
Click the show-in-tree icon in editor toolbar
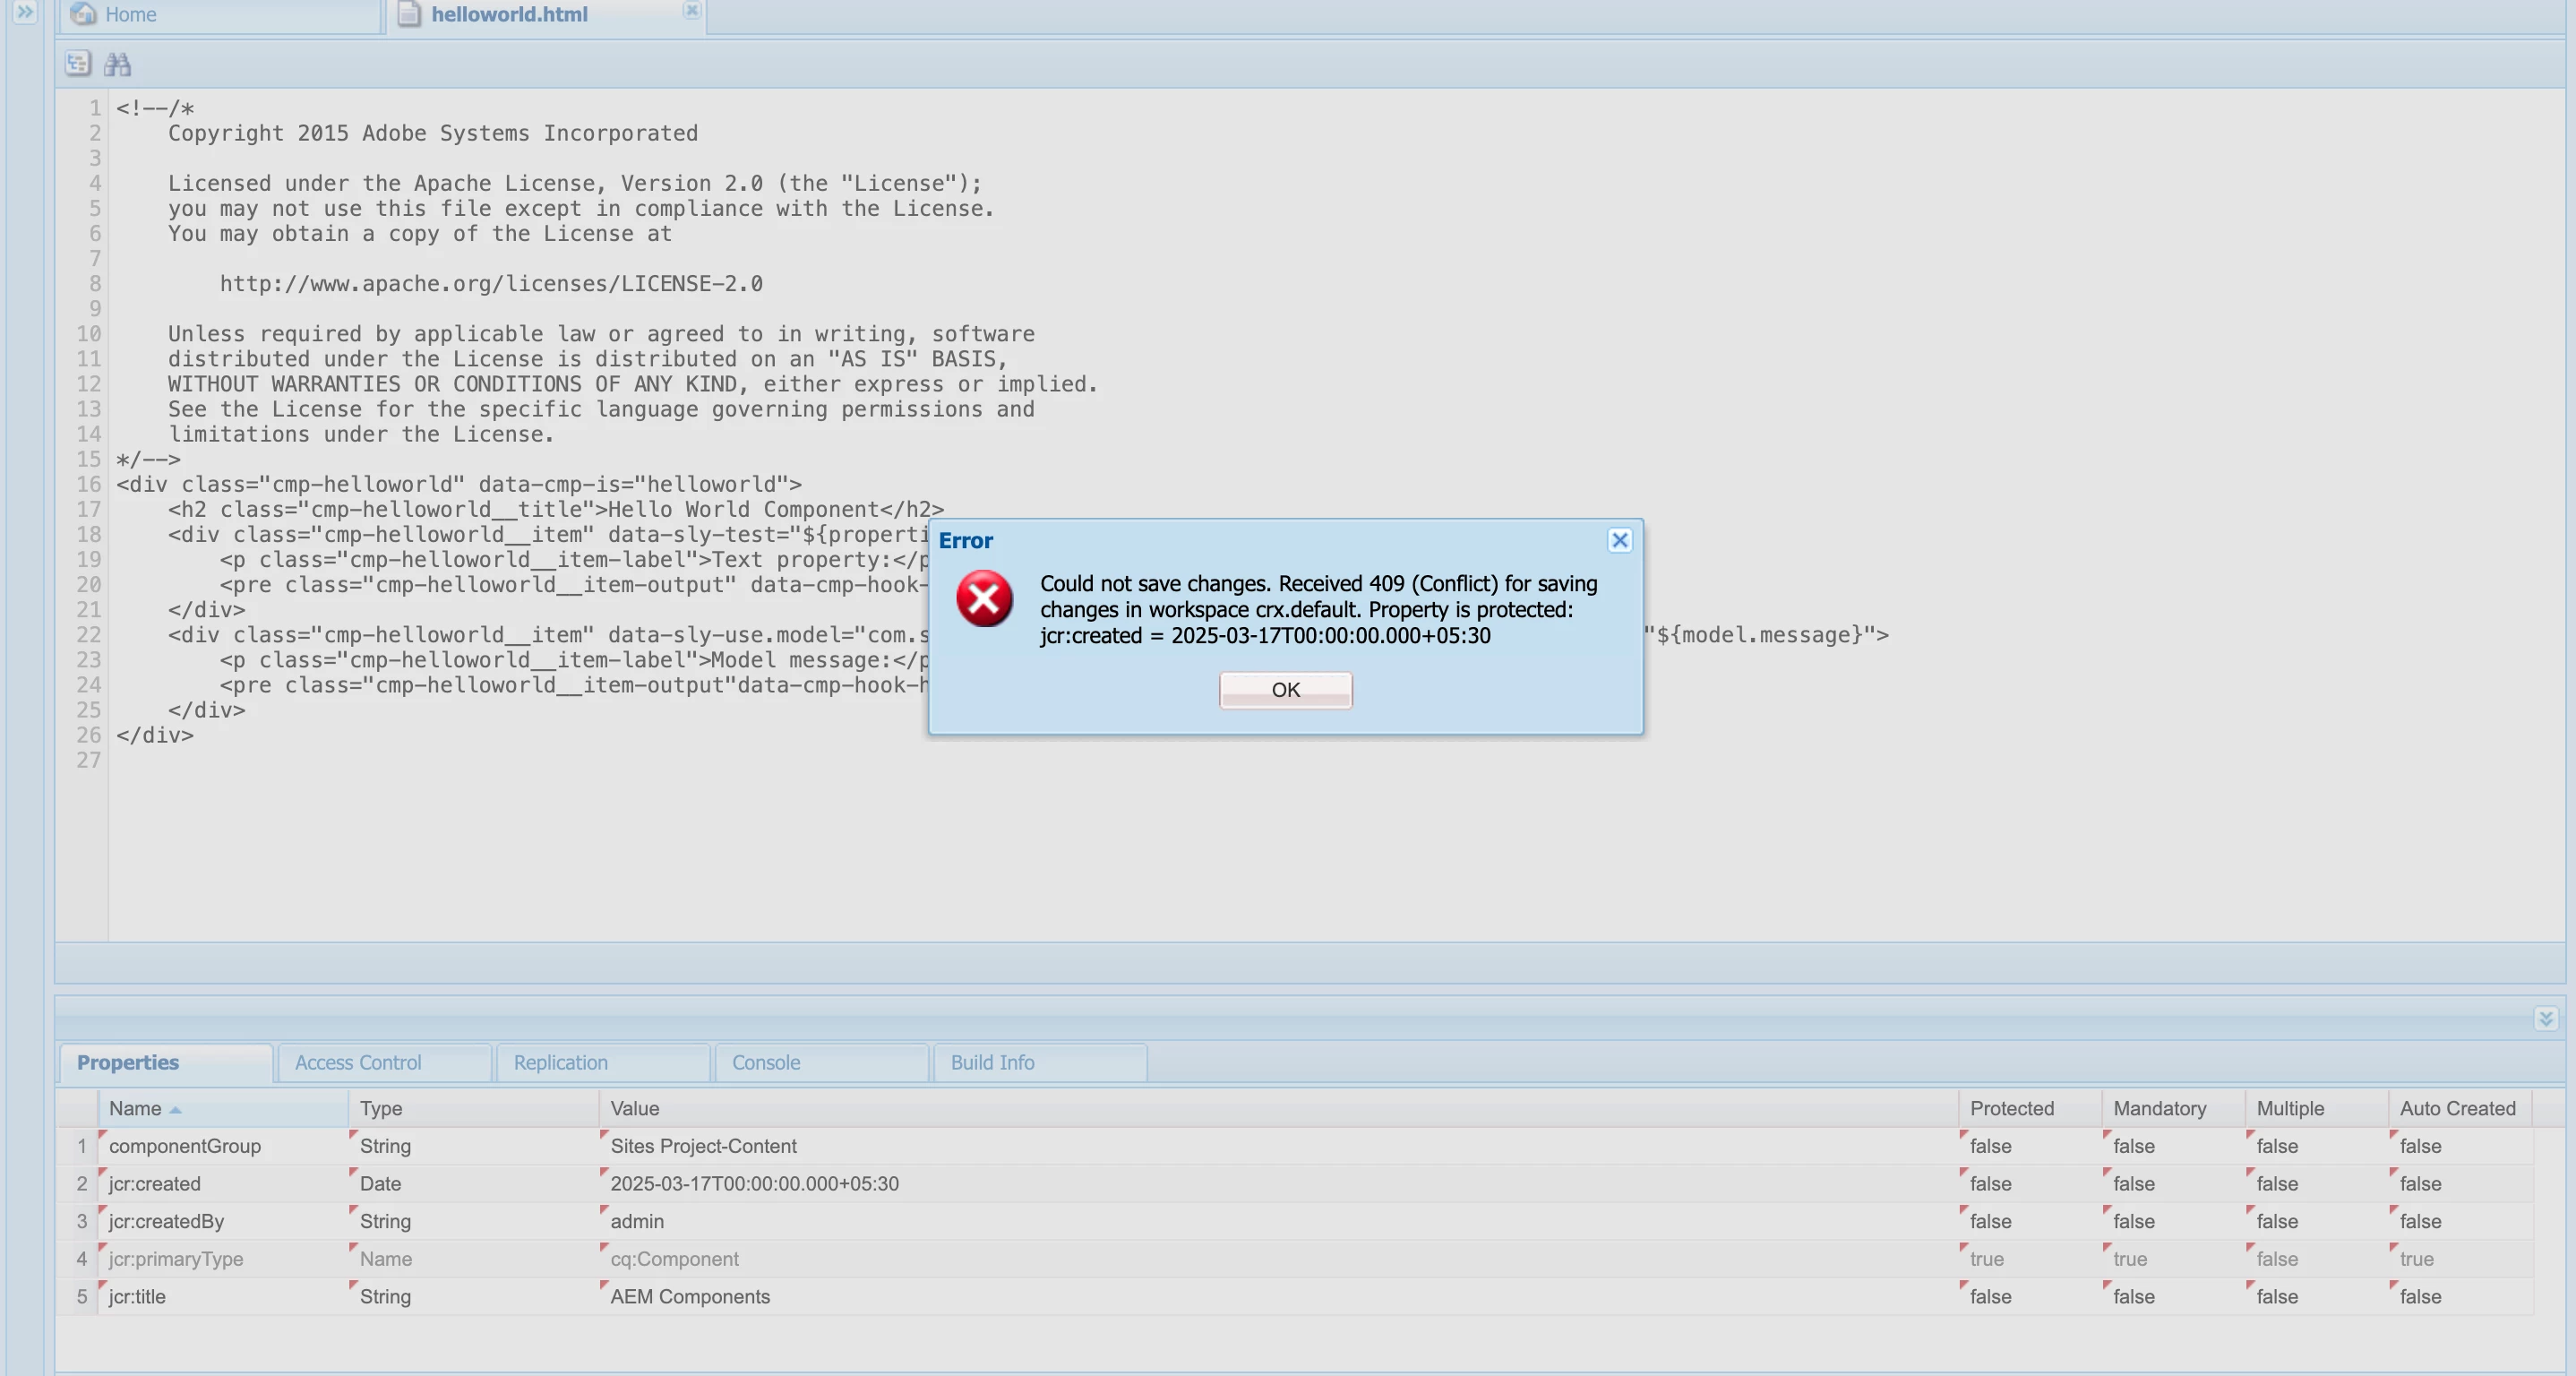[x=78, y=64]
